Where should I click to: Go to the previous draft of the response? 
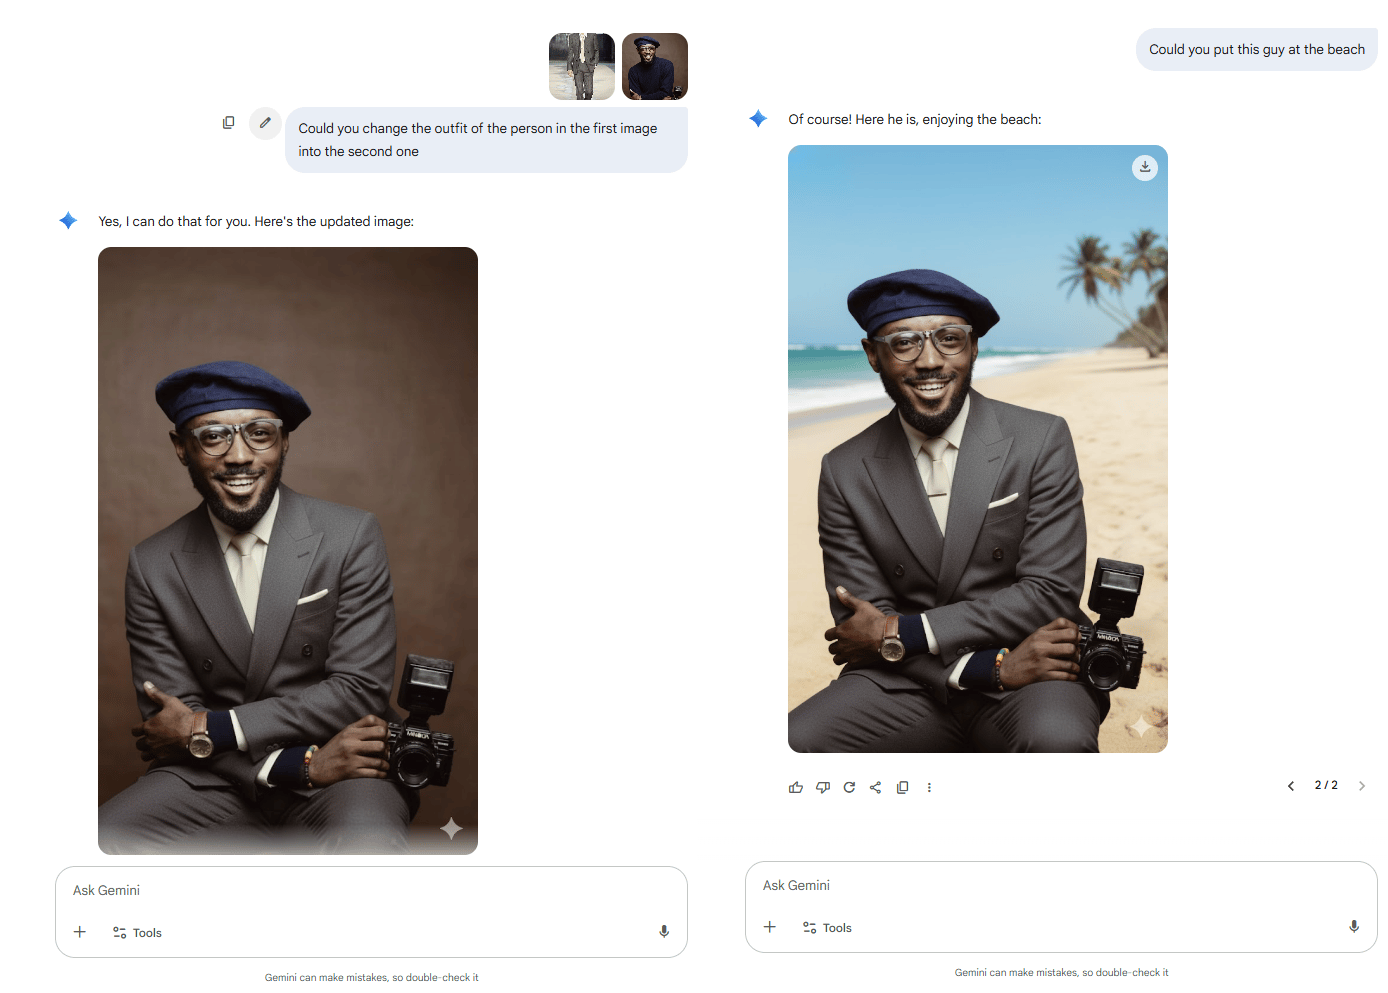pyautogui.click(x=1291, y=786)
